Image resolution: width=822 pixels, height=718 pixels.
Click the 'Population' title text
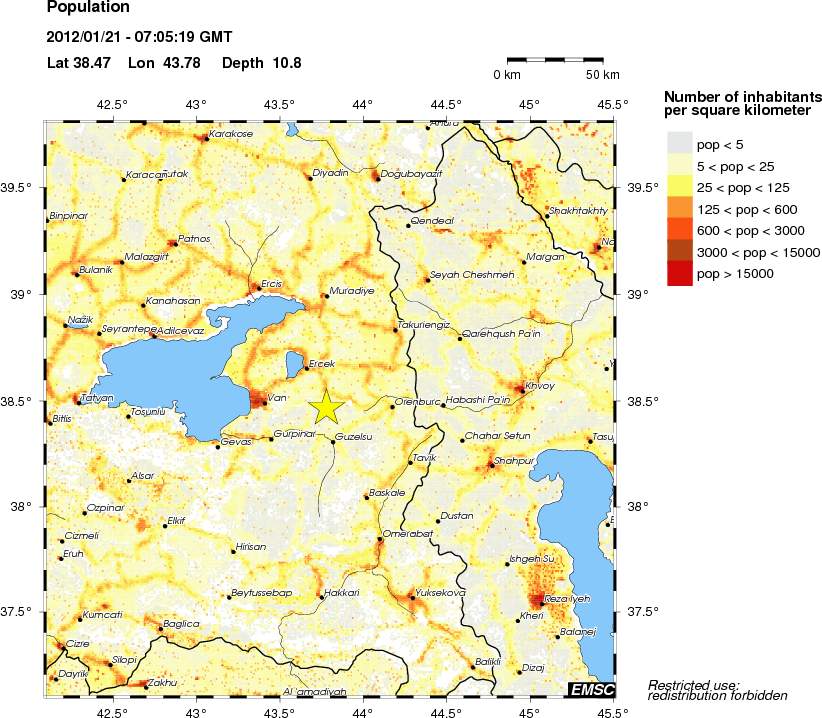(x=88, y=7)
